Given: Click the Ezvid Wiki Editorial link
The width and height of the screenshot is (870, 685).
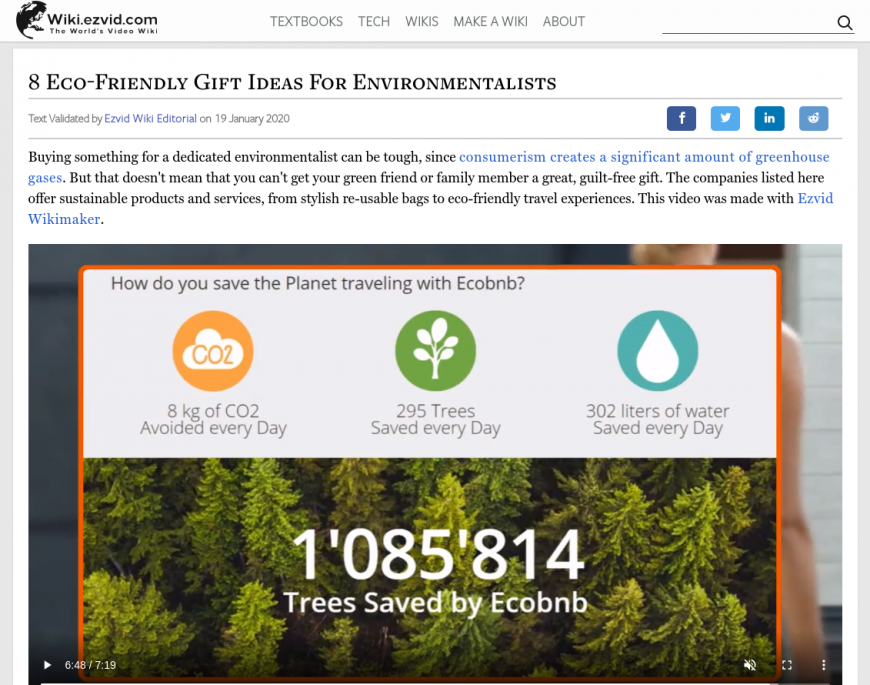Looking at the screenshot, I should (150, 119).
